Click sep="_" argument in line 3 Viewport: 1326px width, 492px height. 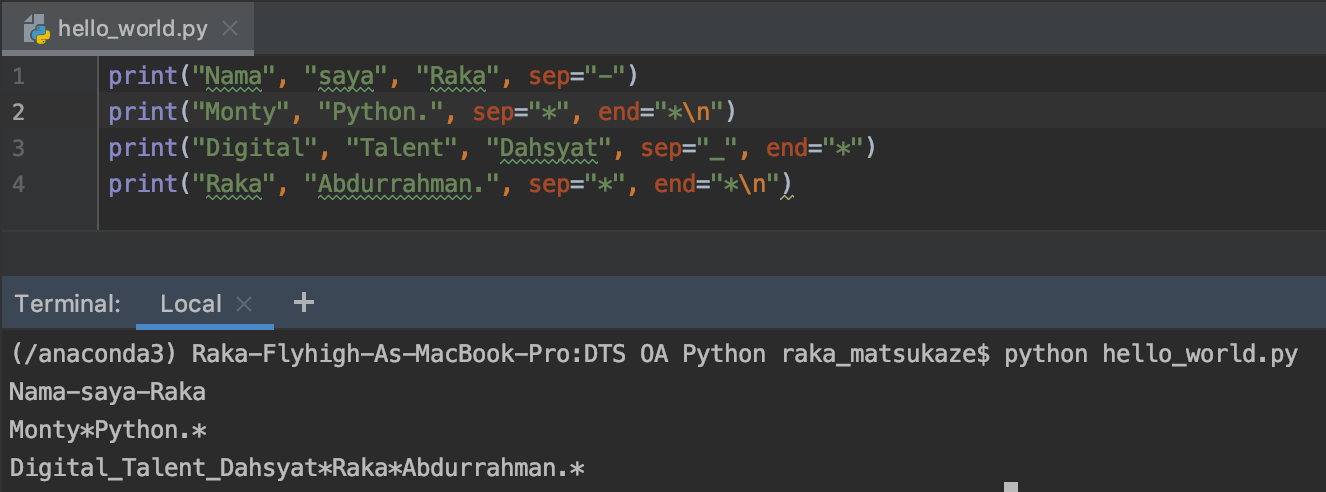coord(691,148)
